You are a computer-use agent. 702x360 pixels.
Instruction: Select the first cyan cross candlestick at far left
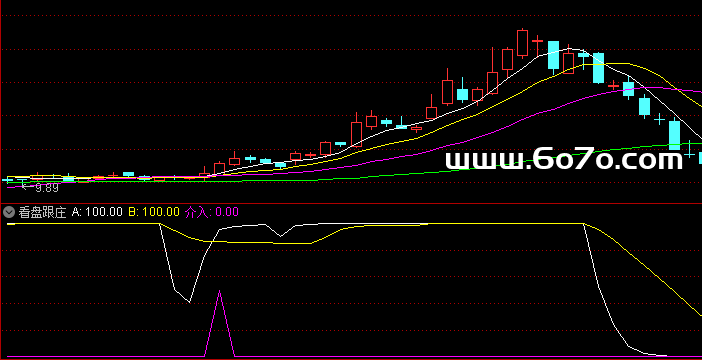tap(8, 180)
